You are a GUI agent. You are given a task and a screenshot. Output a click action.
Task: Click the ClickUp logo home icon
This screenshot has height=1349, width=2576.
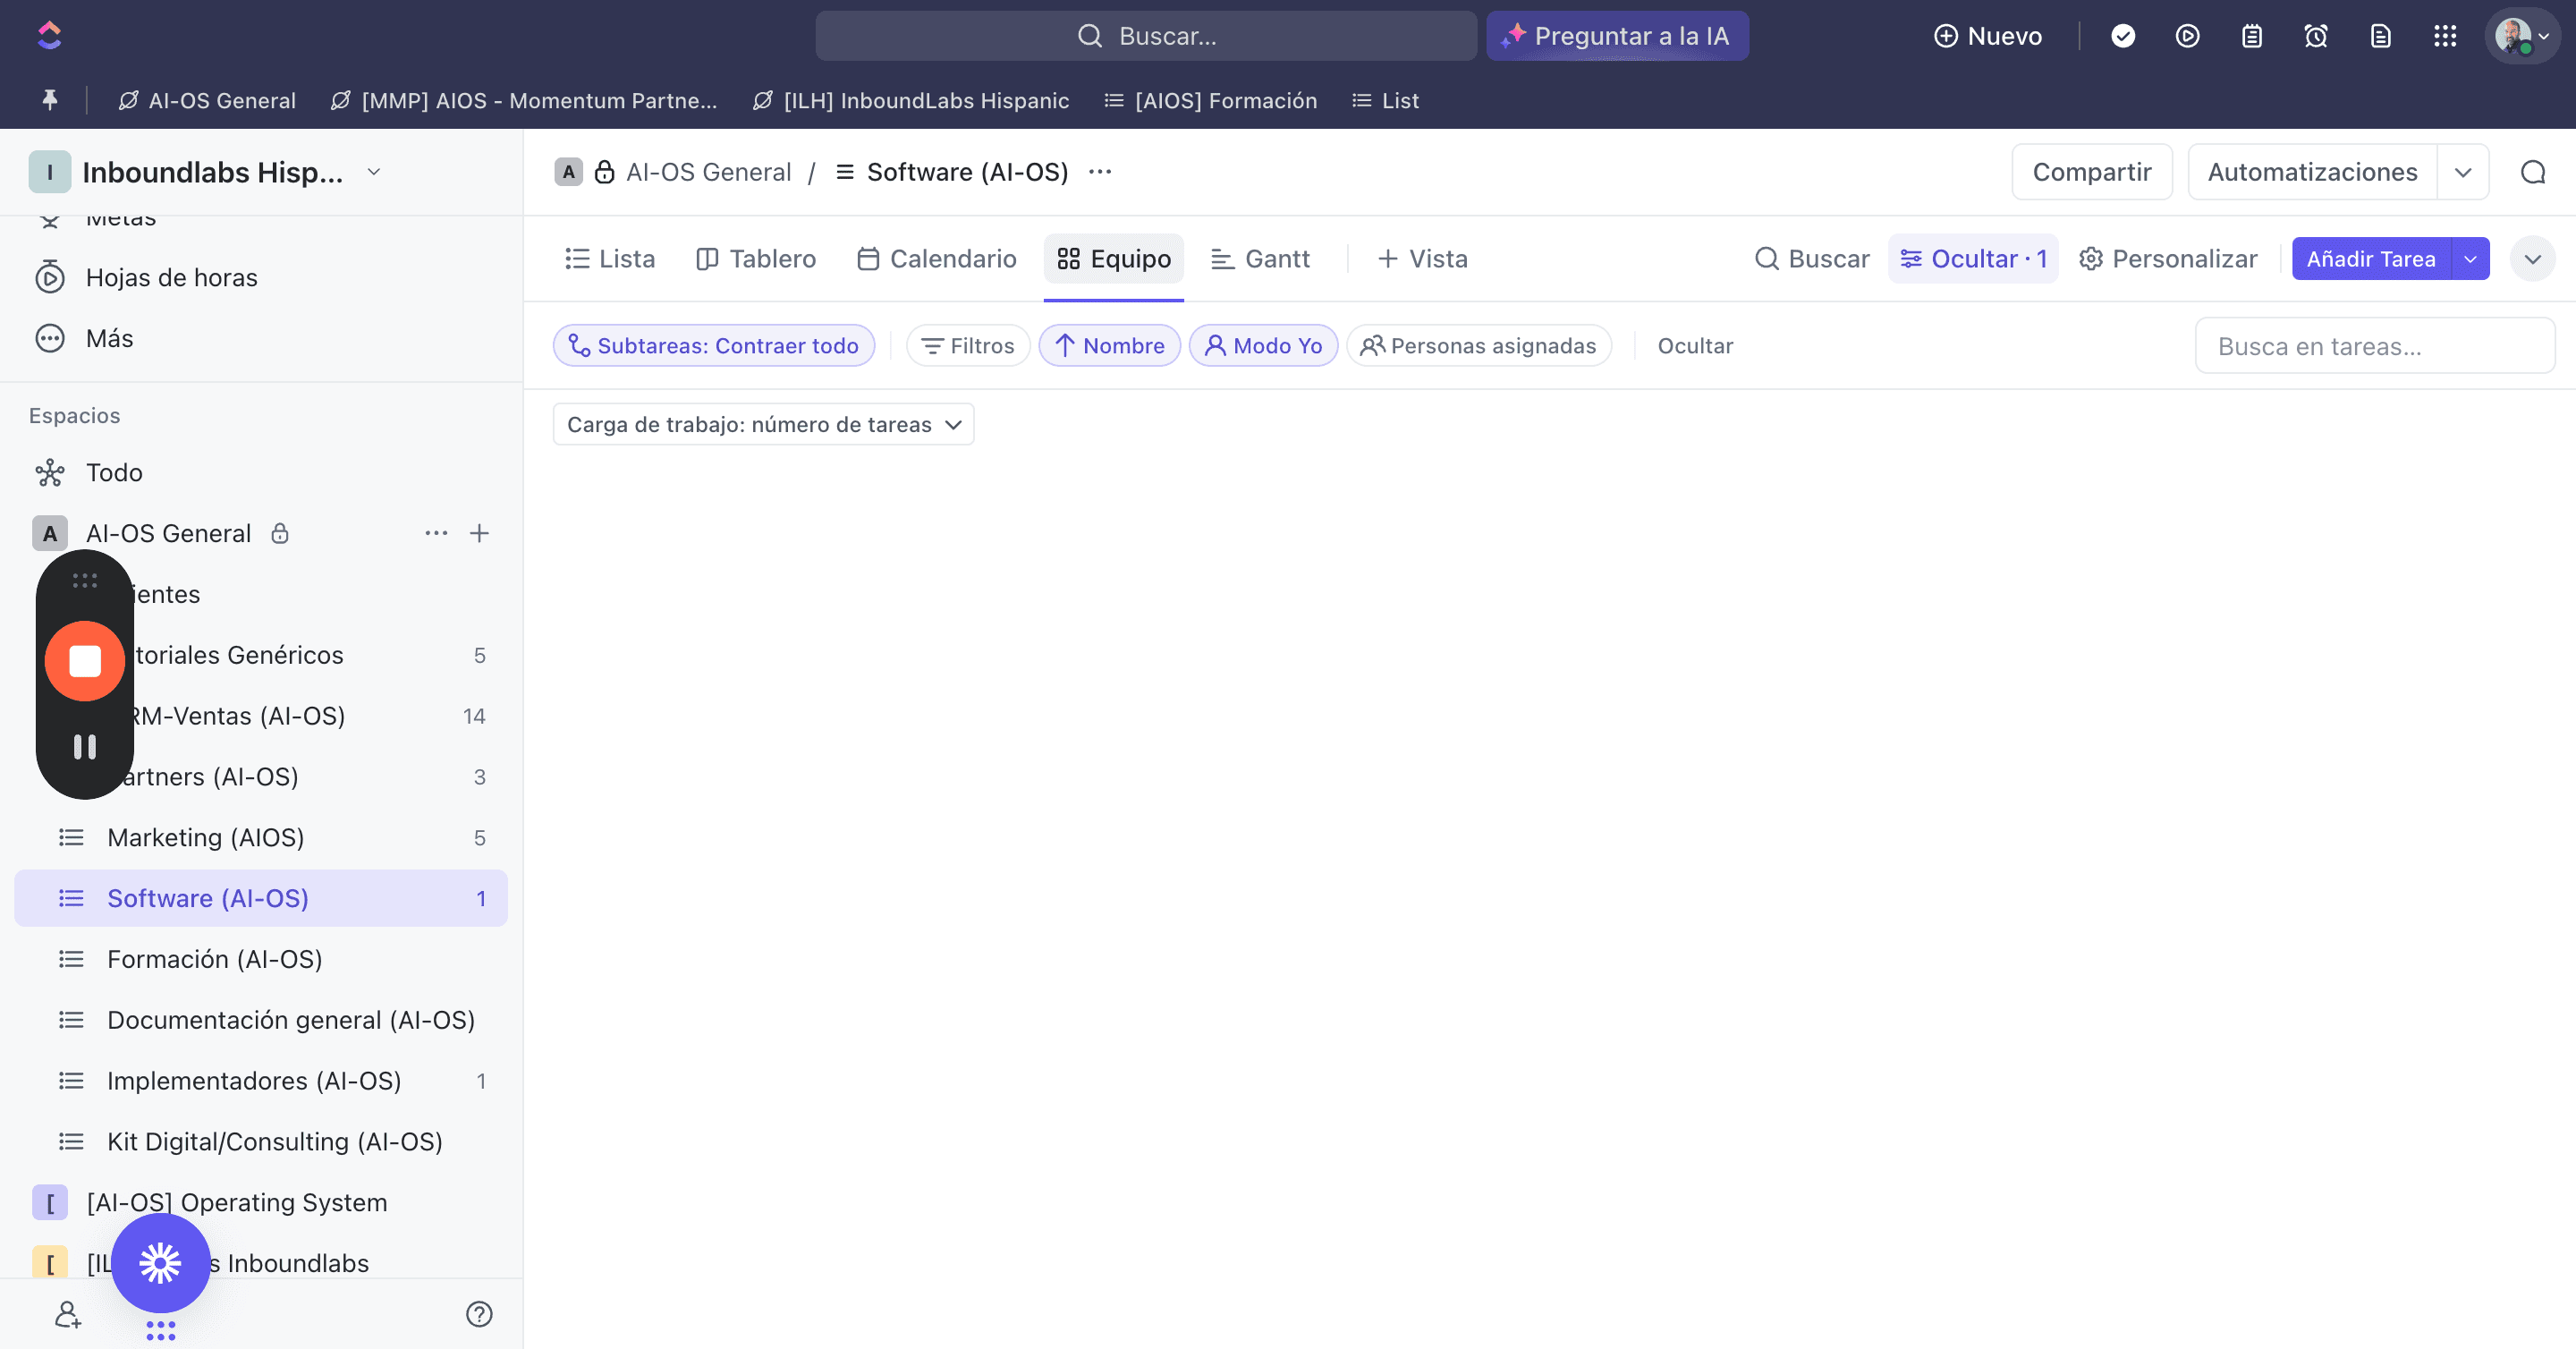(x=49, y=36)
